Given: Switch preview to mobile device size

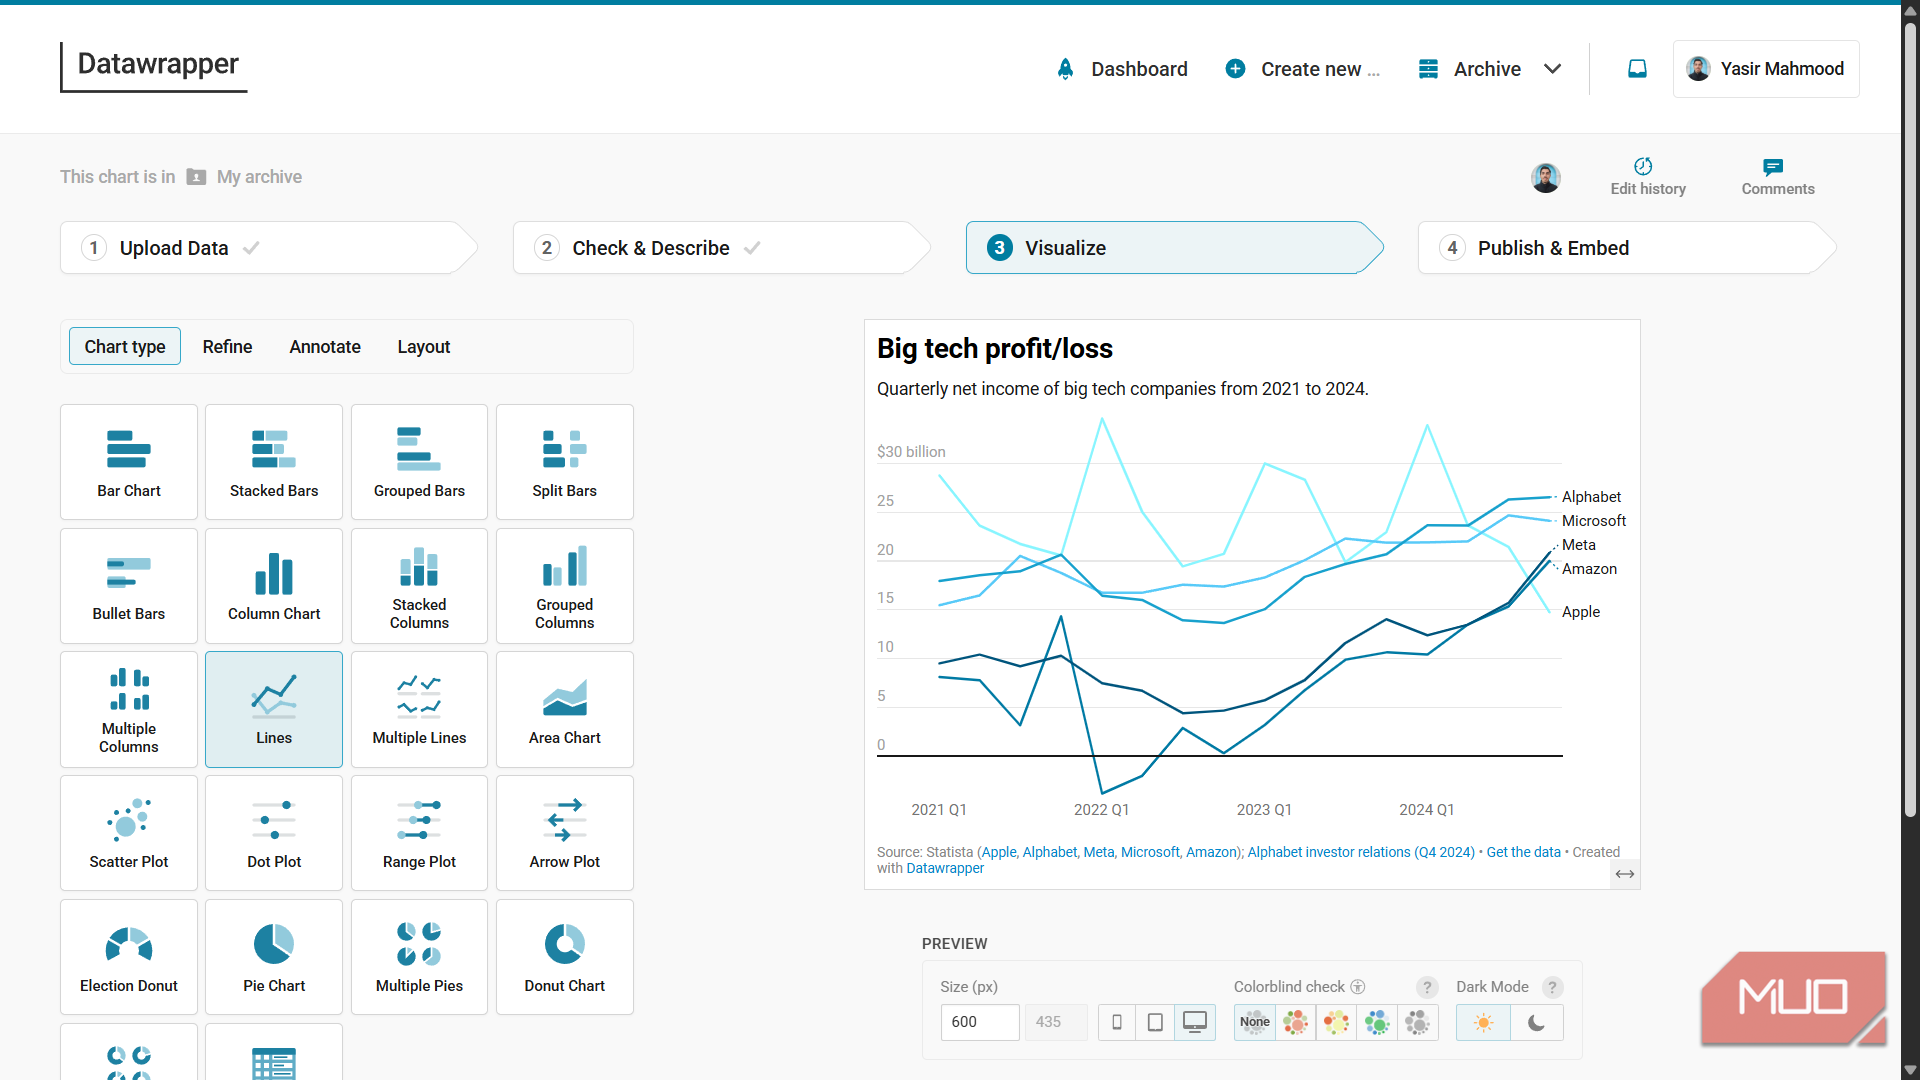Looking at the screenshot, I should (x=1117, y=1022).
